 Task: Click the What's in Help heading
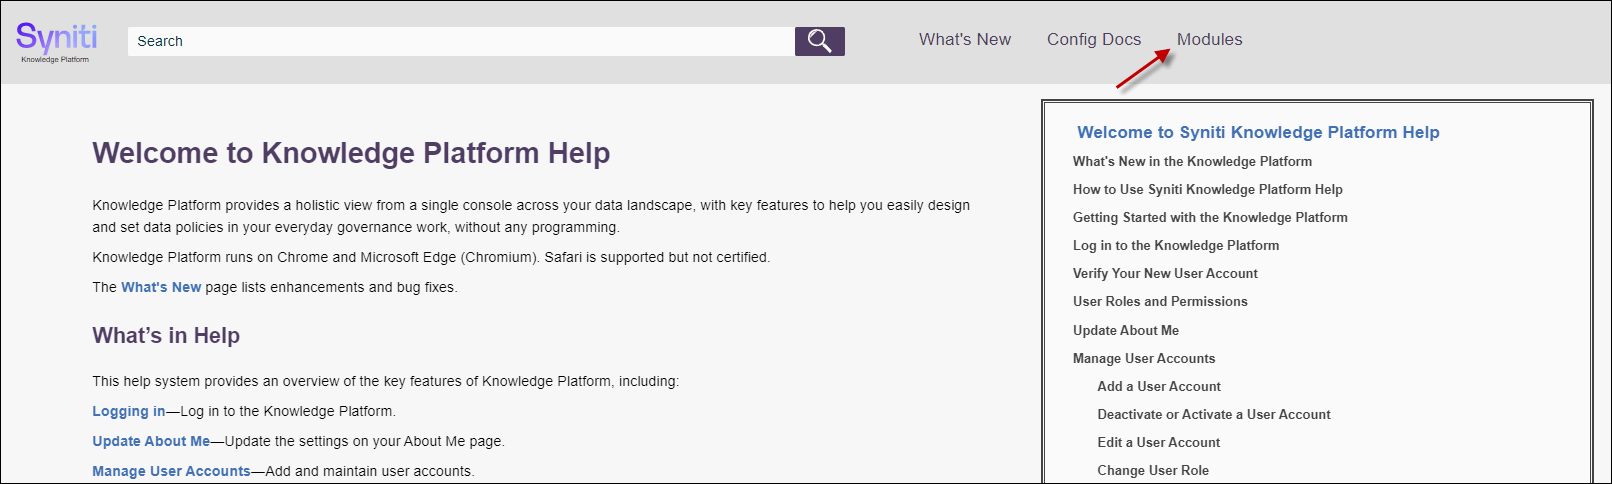click(166, 336)
